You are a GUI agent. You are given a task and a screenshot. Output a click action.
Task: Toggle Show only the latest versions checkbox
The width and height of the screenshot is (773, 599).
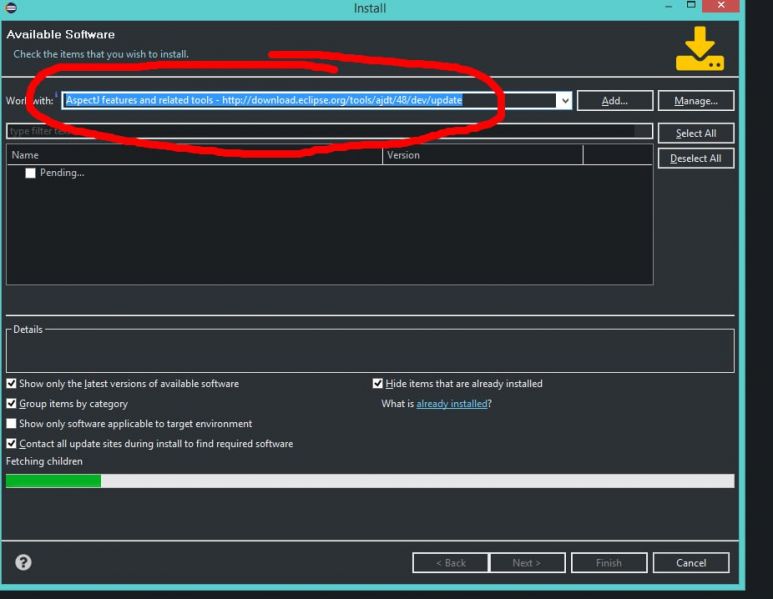point(11,384)
